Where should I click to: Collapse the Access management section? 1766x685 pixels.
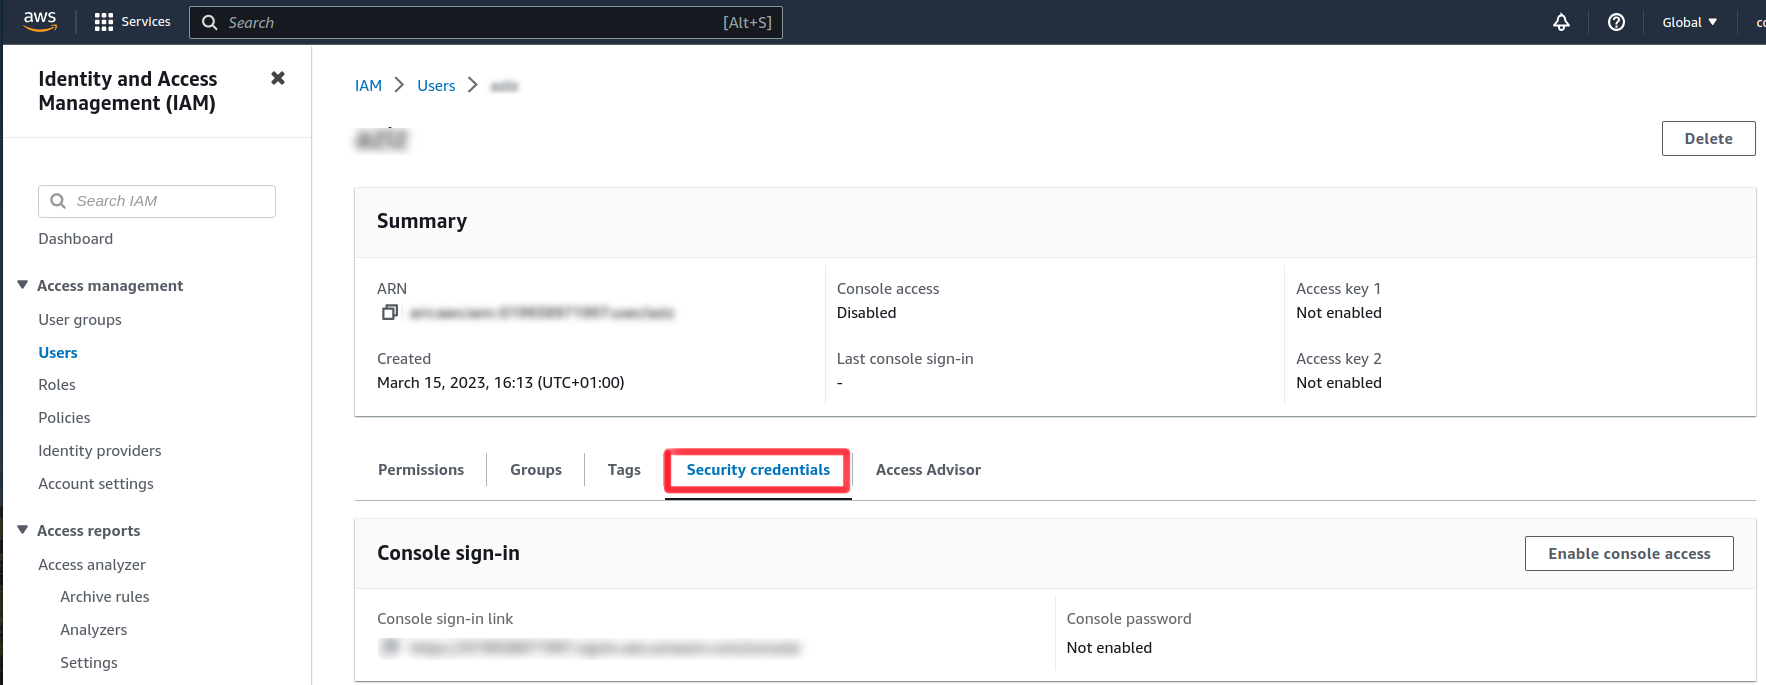[22, 285]
